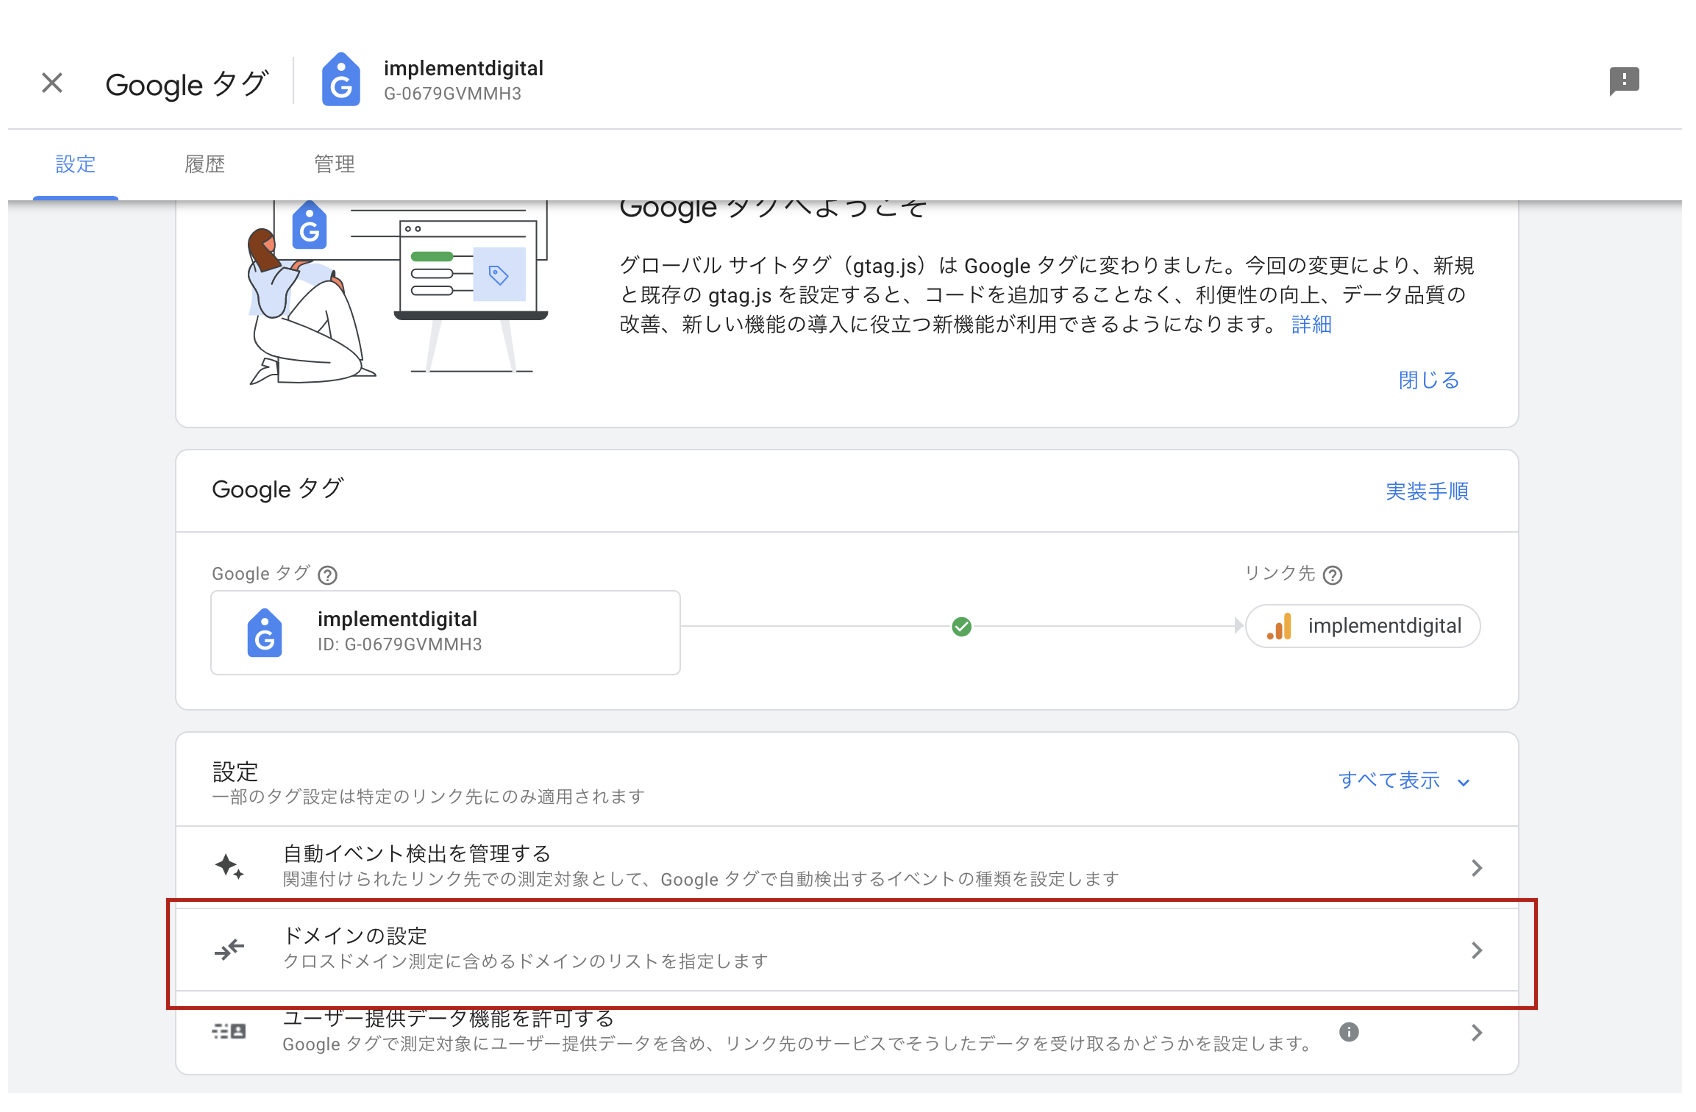
Task: Click the green connection check icon
Action: 962,627
